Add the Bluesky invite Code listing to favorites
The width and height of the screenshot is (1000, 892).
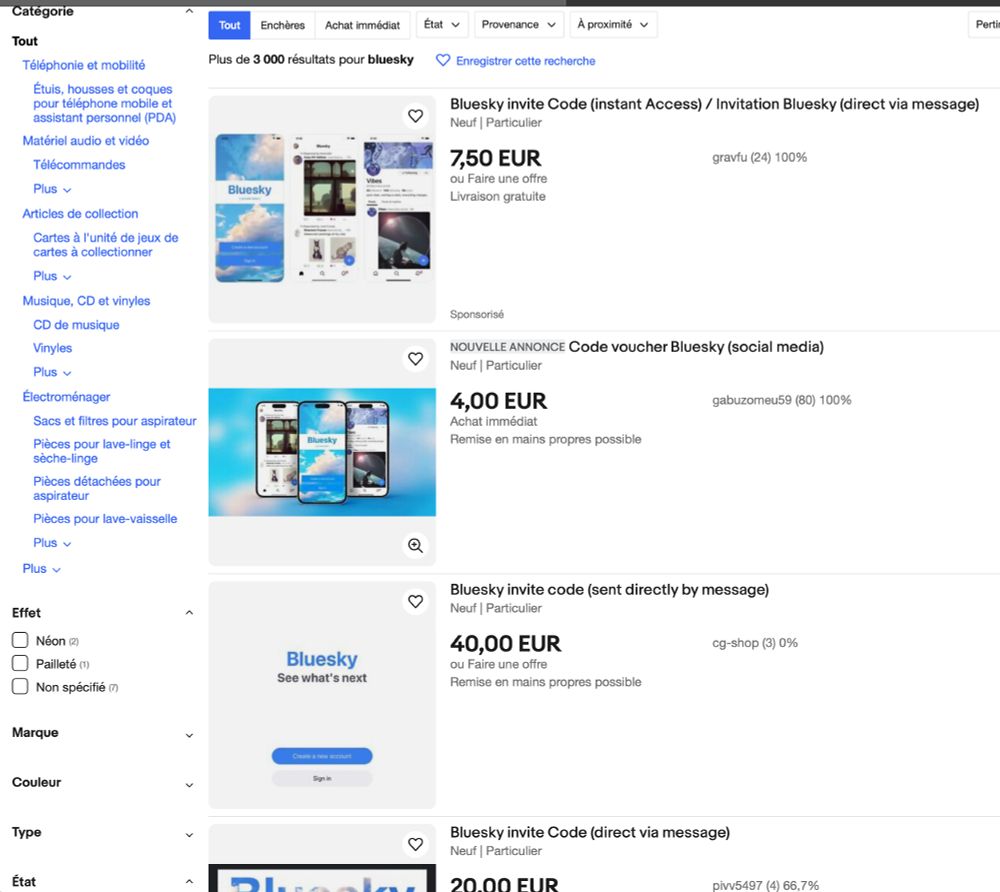(x=416, y=115)
